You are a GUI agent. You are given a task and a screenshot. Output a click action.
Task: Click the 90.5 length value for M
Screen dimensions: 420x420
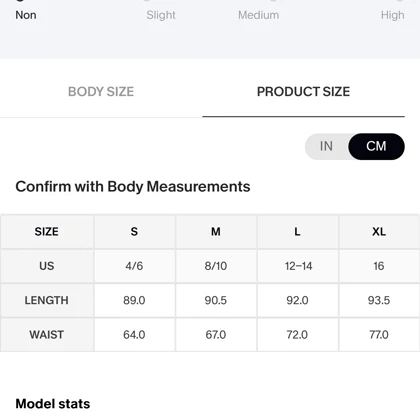pos(216,300)
